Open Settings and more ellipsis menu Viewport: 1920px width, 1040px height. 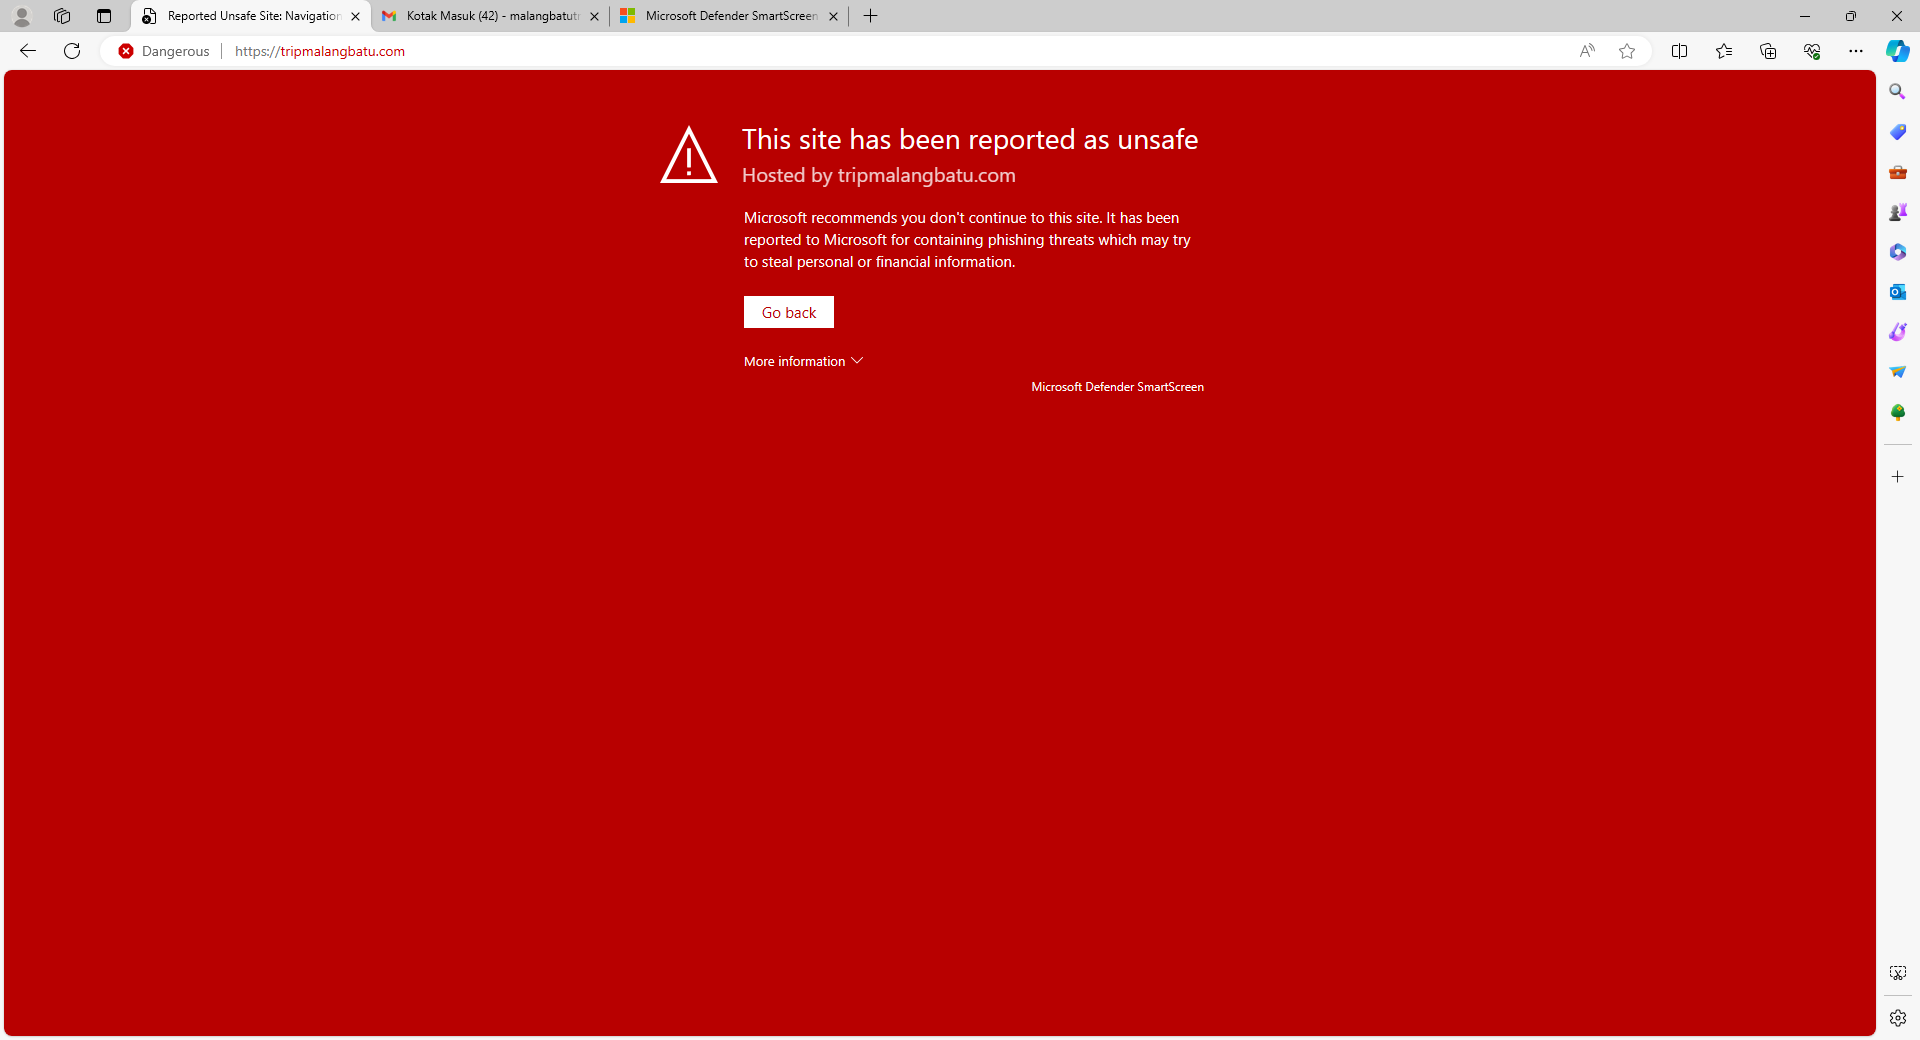coord(1856,51)
